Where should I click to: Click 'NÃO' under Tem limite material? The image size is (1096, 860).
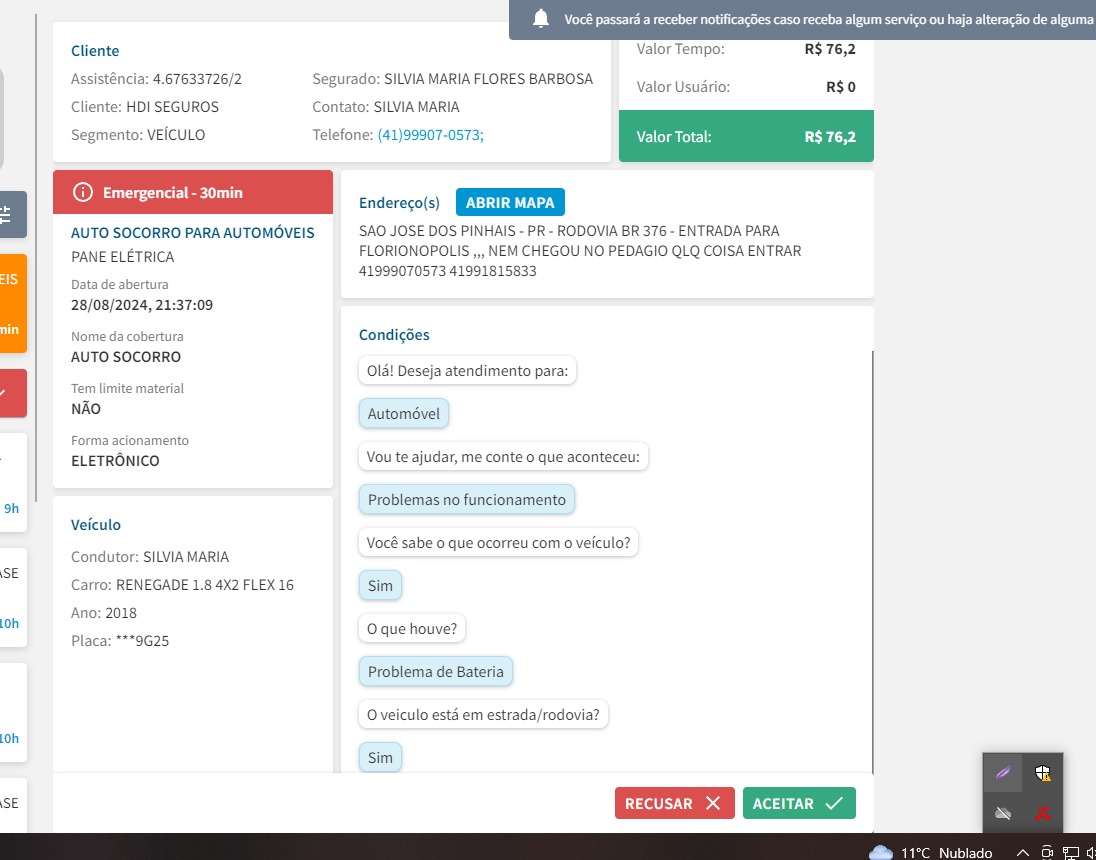tap(86, 409)
